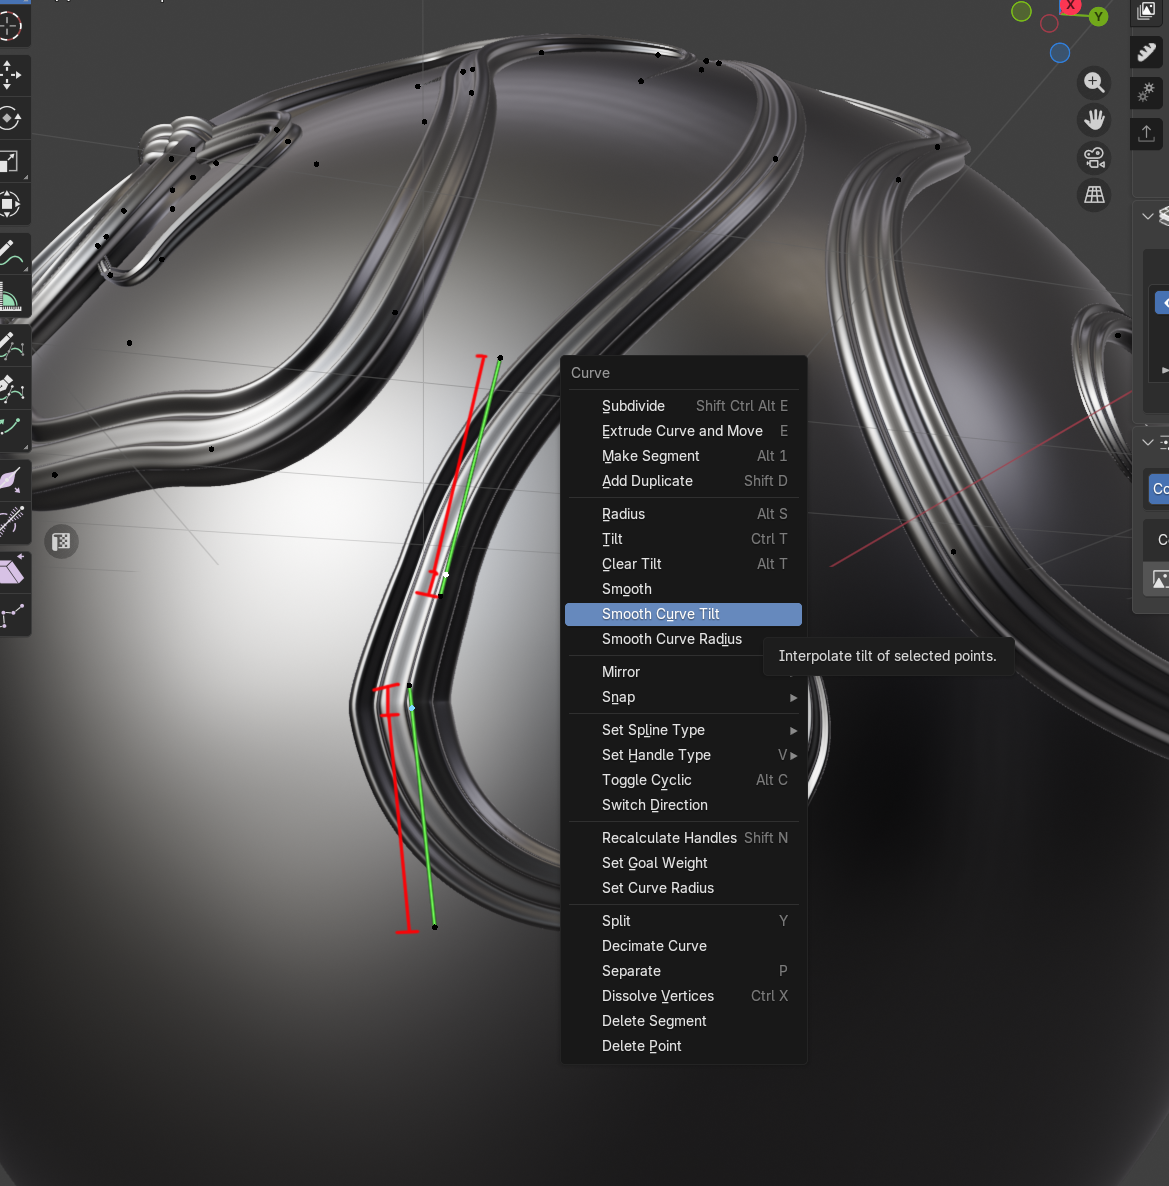Collapse the panel beside the sliders icon

pos(1148,442)
